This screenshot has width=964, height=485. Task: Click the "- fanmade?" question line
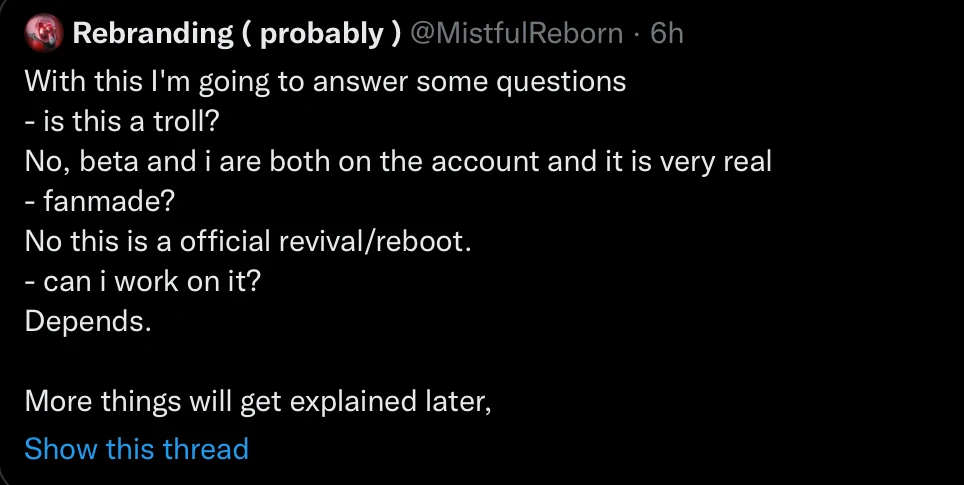tap(99, 201)
